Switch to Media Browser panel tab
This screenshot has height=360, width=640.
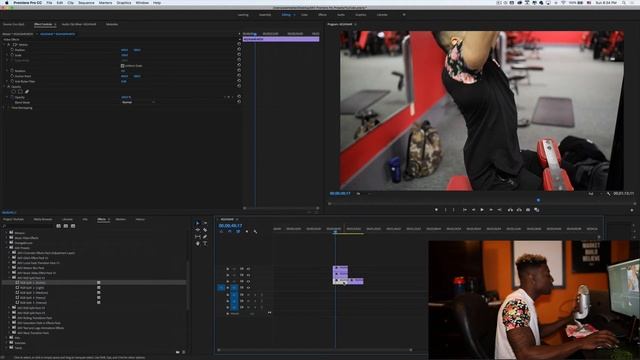point(43,219)
